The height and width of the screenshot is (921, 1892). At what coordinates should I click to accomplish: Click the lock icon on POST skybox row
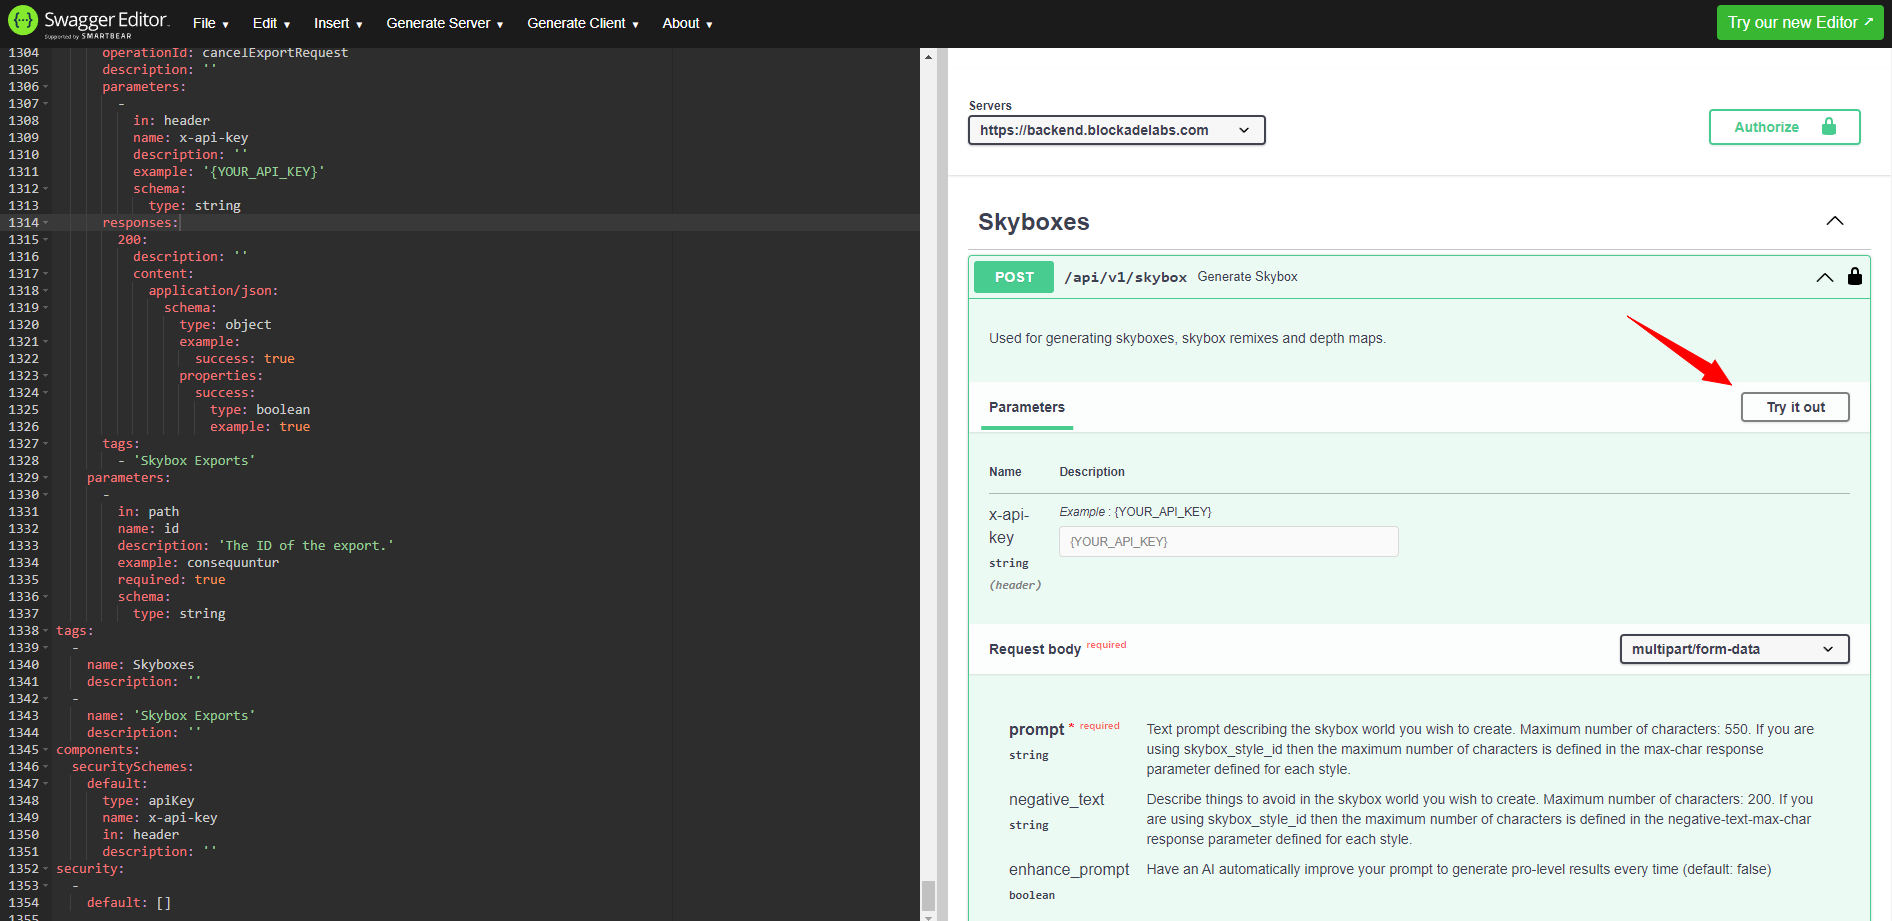click(1855, 277)
